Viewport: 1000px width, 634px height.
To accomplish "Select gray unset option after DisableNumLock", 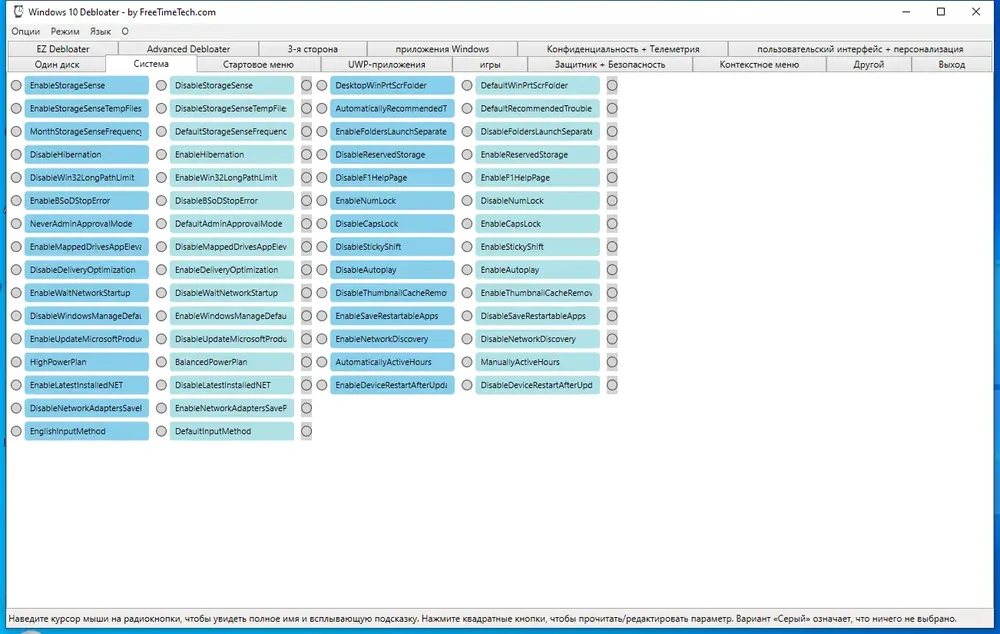I will tap(612, 200).
